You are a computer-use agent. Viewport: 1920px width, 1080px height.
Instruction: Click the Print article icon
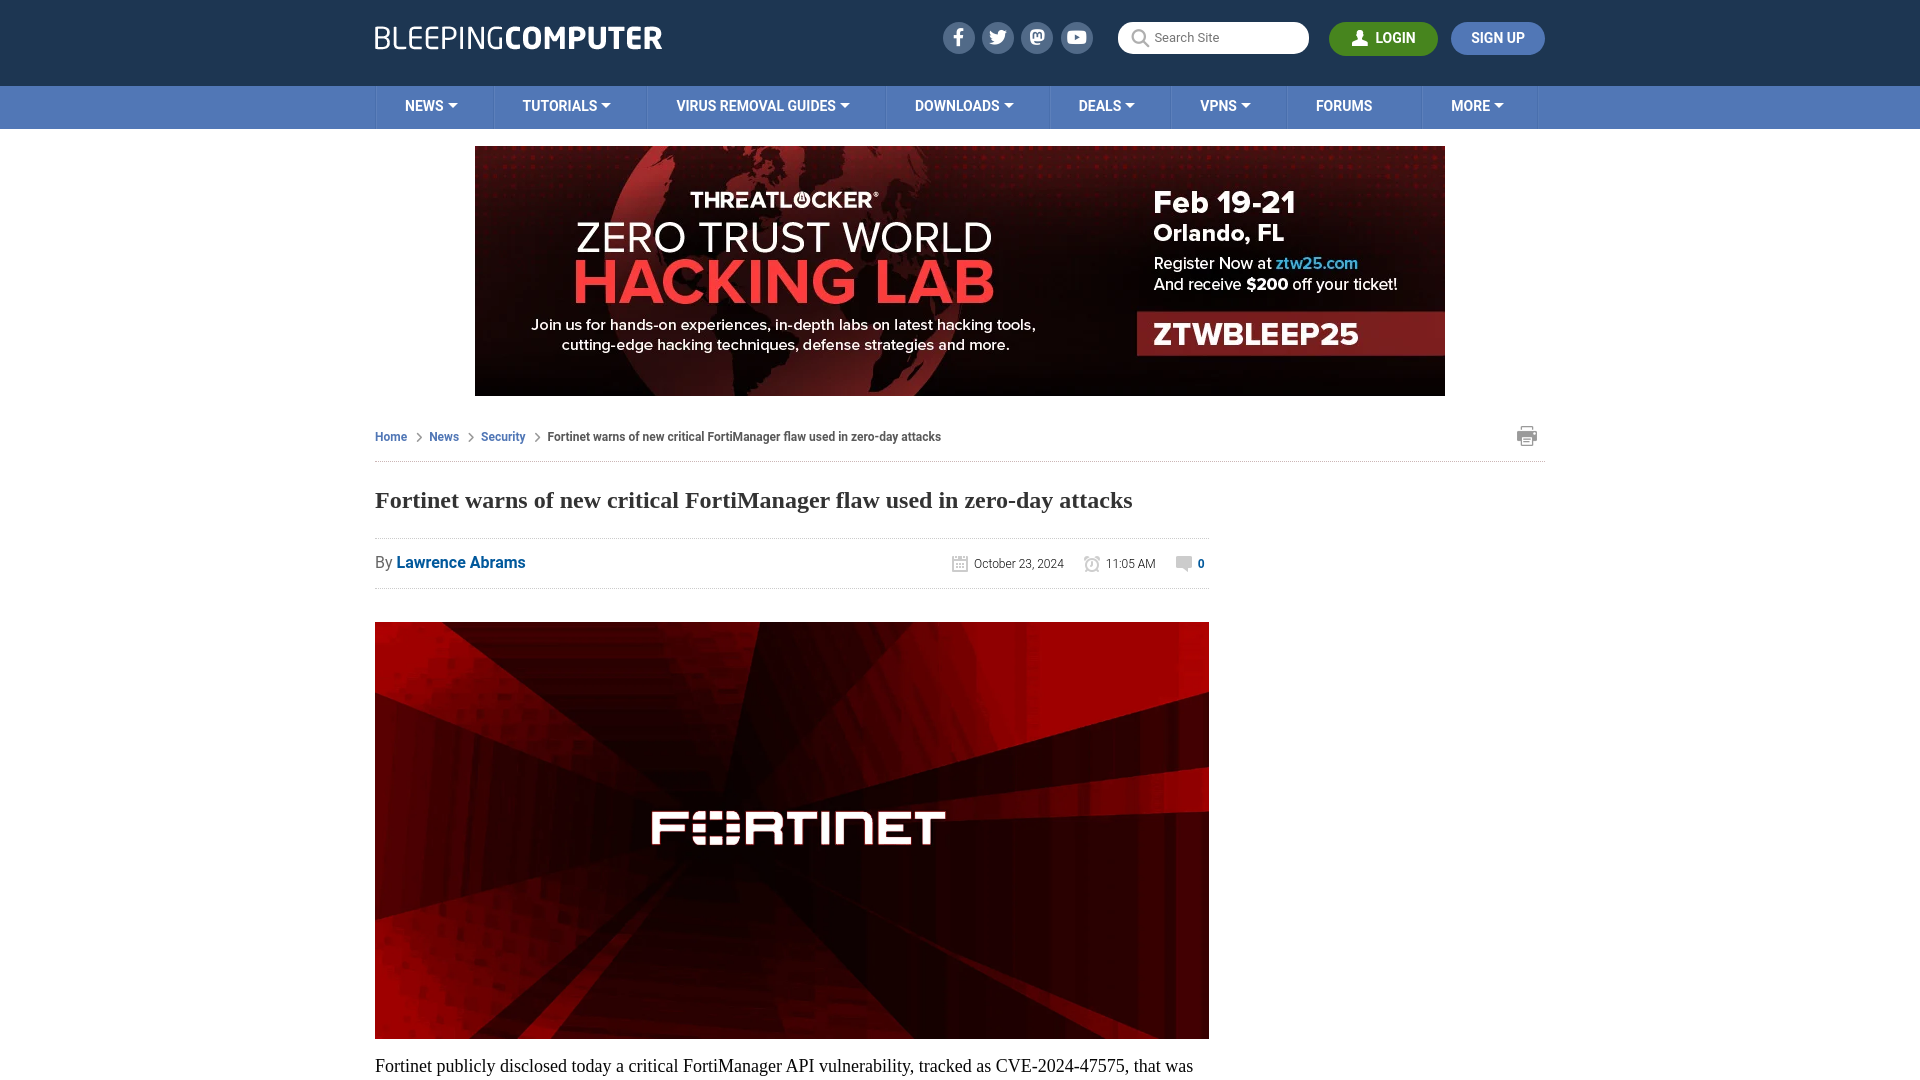tap(1527, 435)
